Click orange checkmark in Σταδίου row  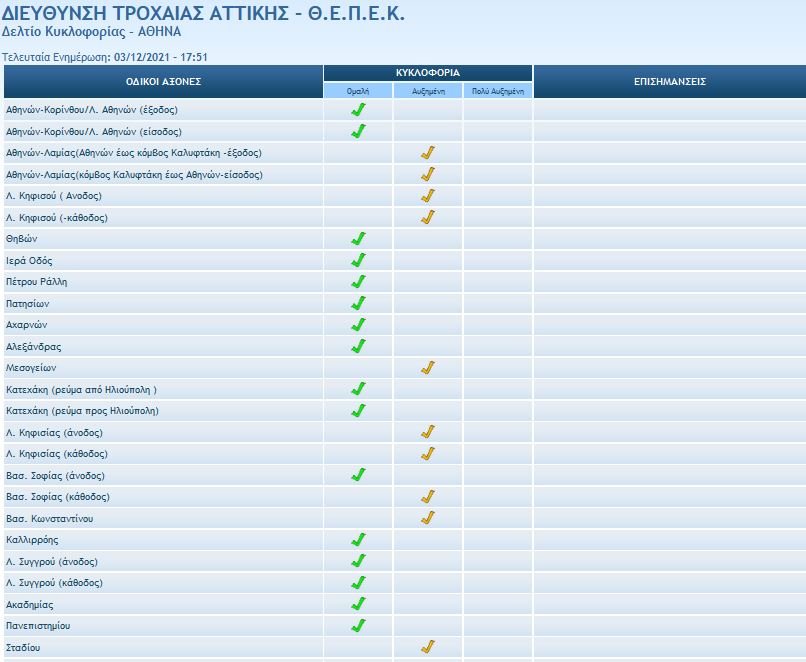pyautogui.click(x=428, y=647)
